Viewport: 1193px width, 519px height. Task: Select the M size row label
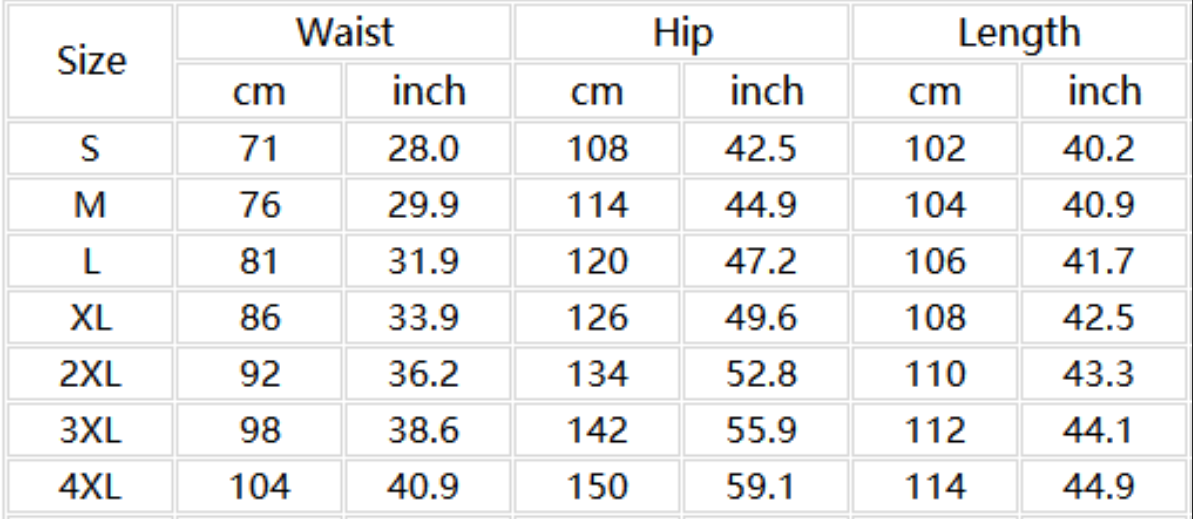[x=90, y=206]
